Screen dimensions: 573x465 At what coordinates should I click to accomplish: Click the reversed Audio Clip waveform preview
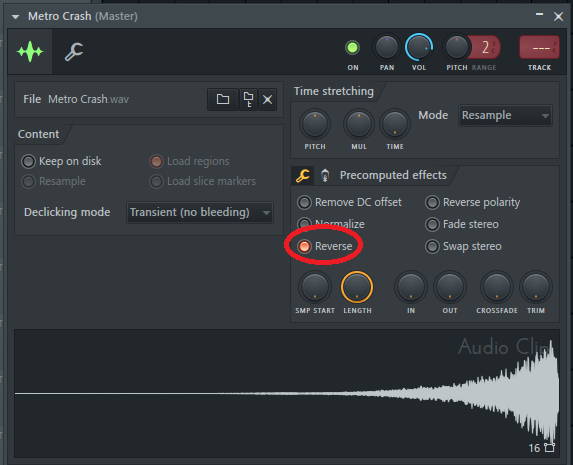287,393
